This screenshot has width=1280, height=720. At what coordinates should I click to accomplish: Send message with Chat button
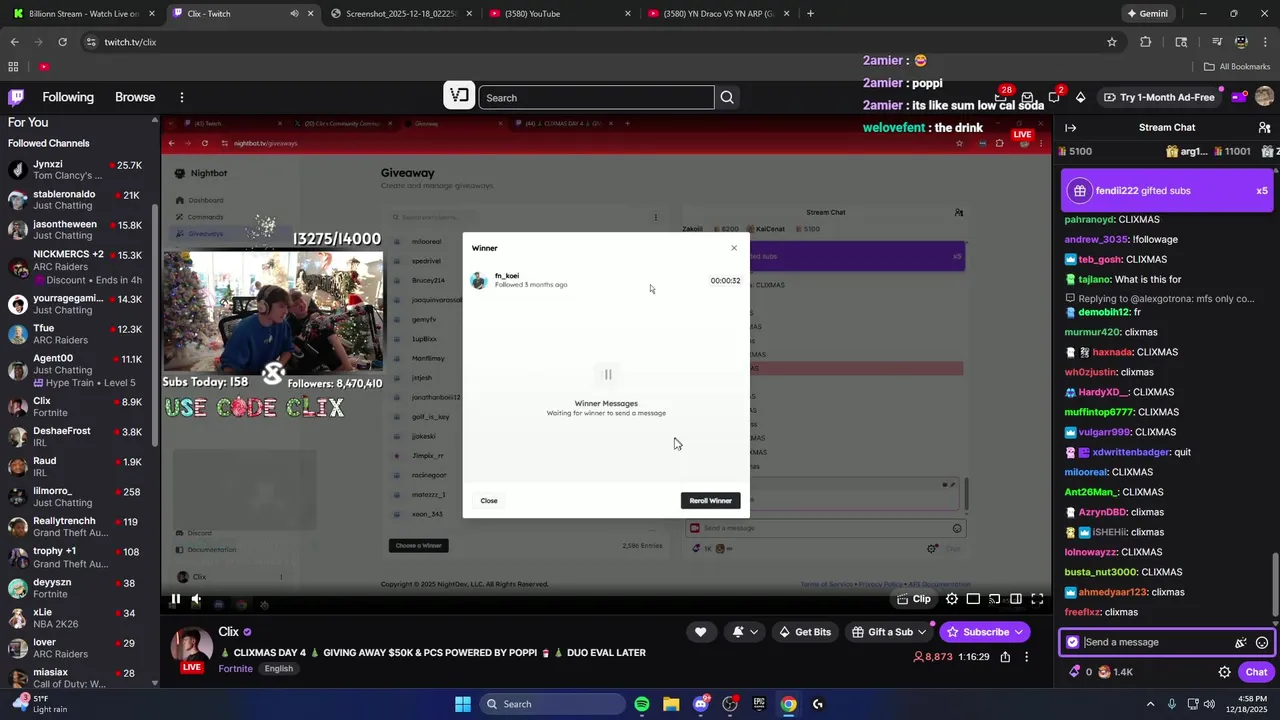[x=1256, y=672]
